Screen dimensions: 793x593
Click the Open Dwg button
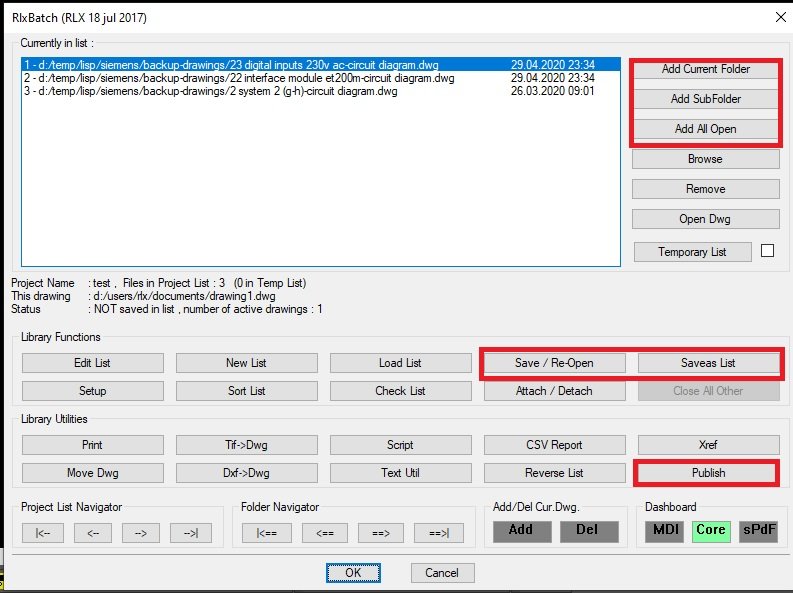tap(706, 219)
